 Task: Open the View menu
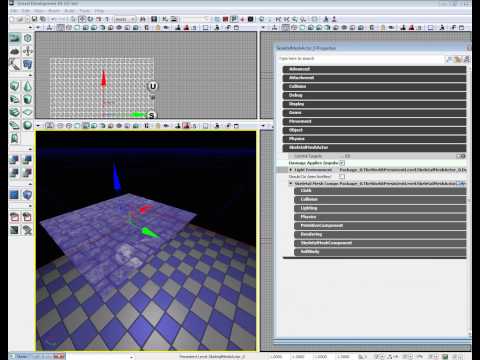pyautogui.click(x=39, y=11)
